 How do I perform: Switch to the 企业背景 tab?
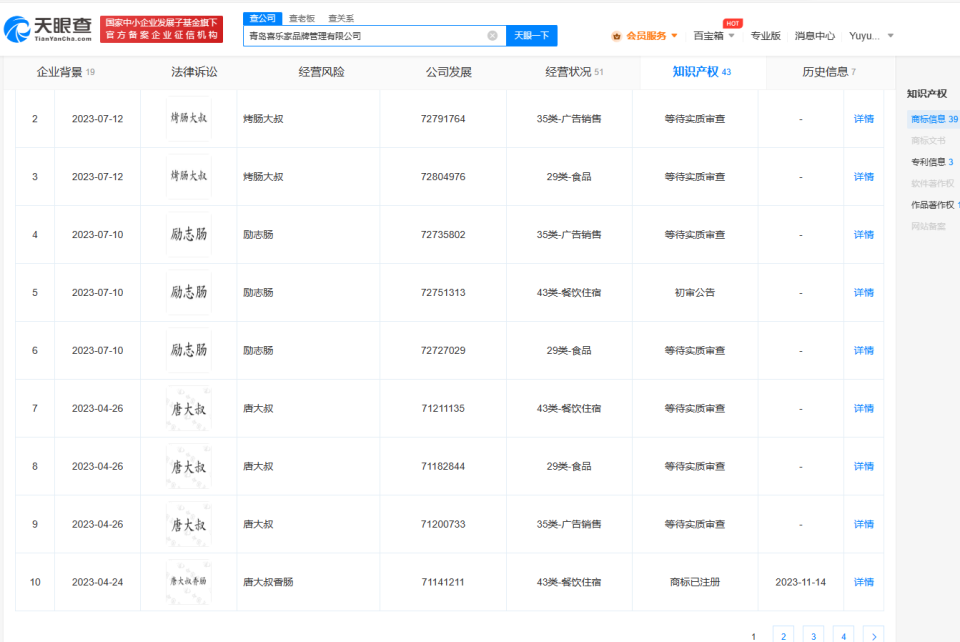60,72
